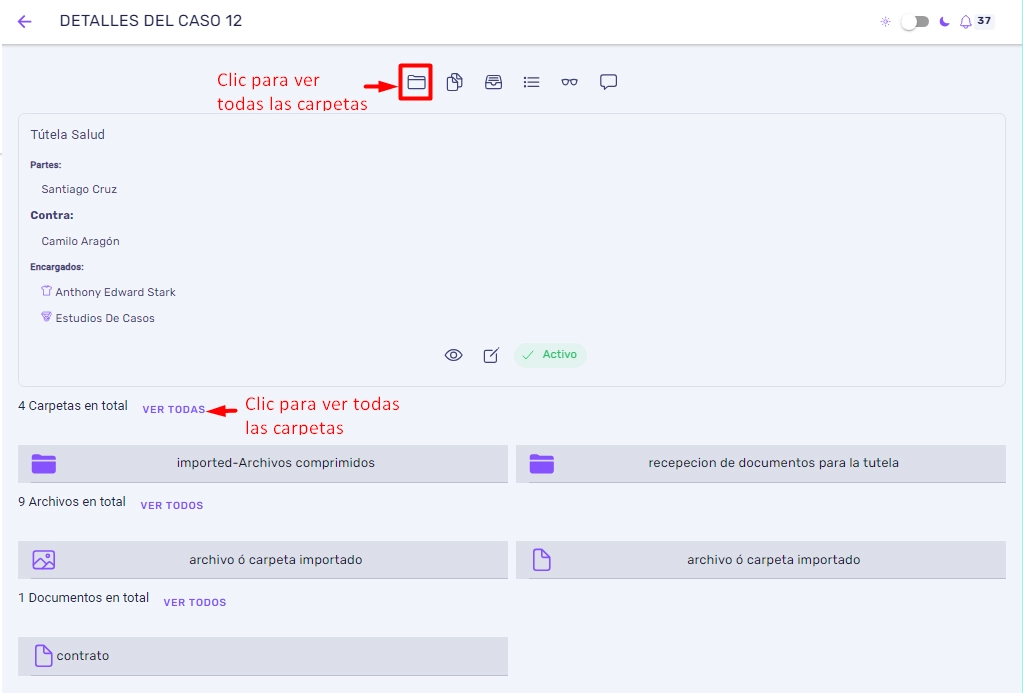Open recepecion de documentos para la tutela folder
The width and height of the screenshot is (1023, 693).
pyautogui.click(x=761, y=464)
